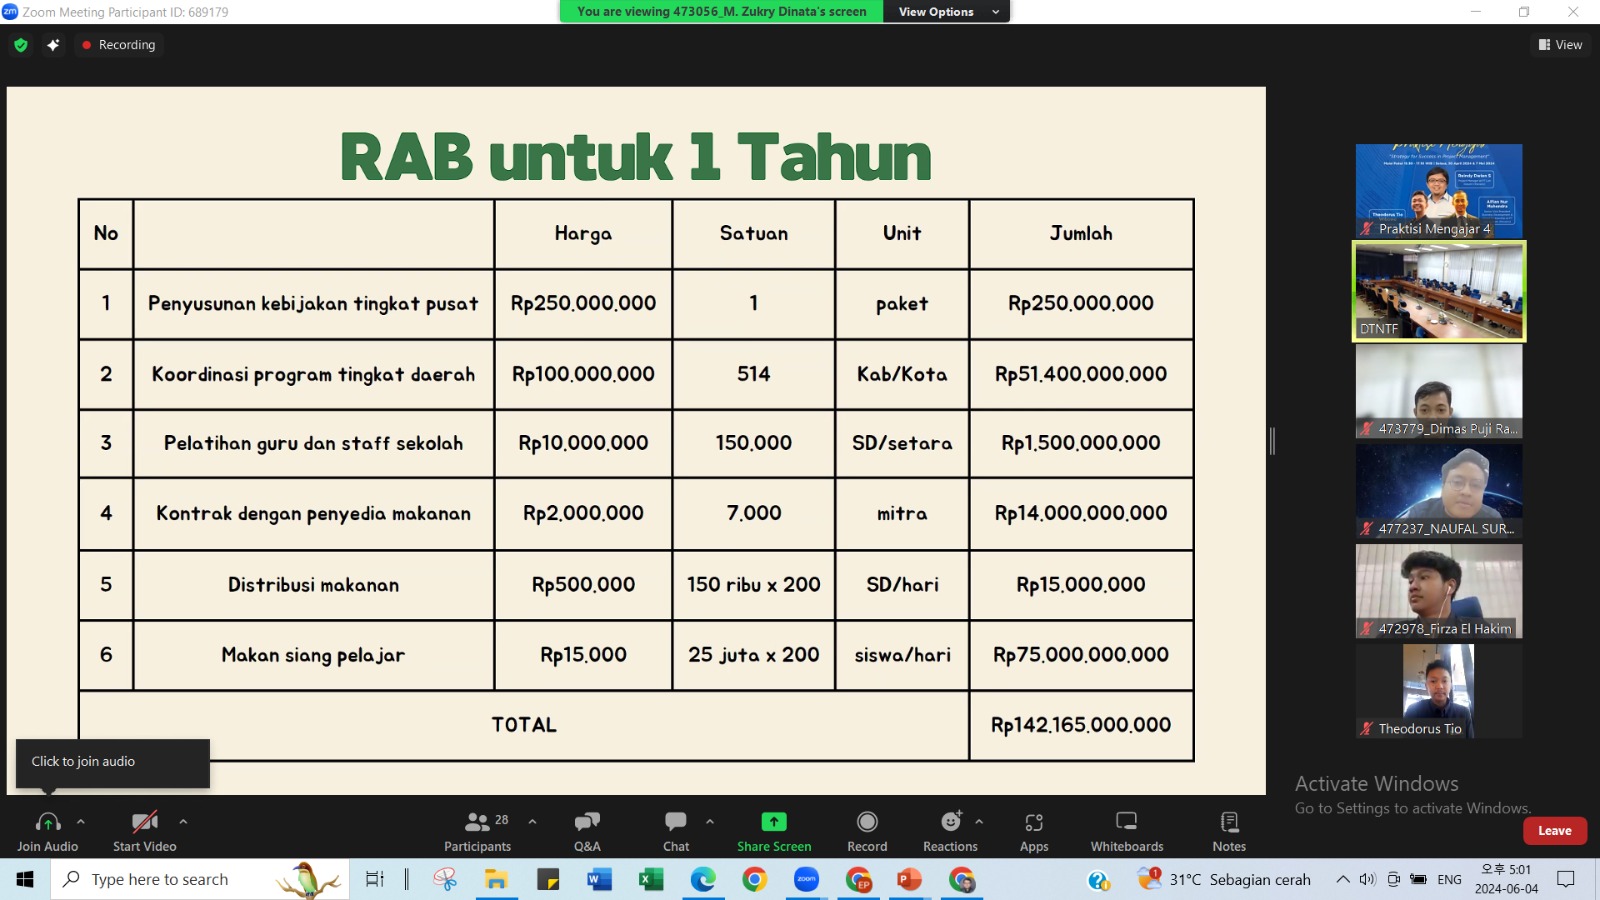Click the taskbar search box

(200, 879)
